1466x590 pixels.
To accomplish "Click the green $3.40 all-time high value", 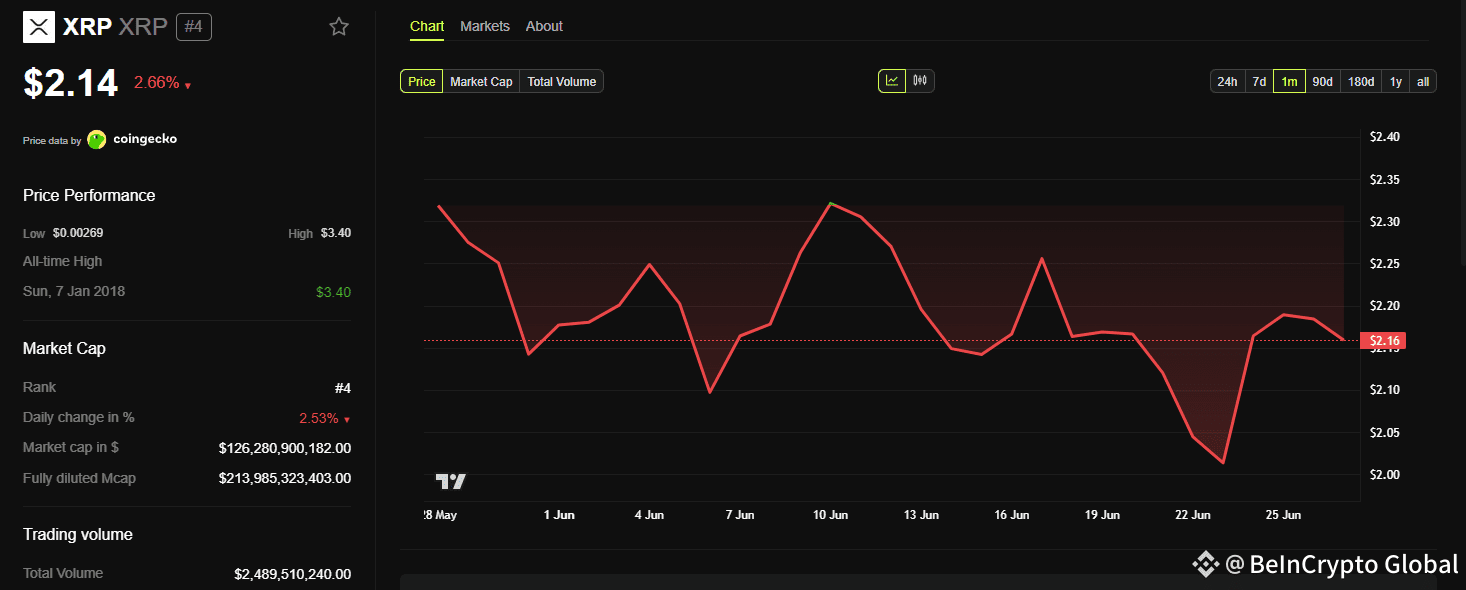I will tap(333, 292).
